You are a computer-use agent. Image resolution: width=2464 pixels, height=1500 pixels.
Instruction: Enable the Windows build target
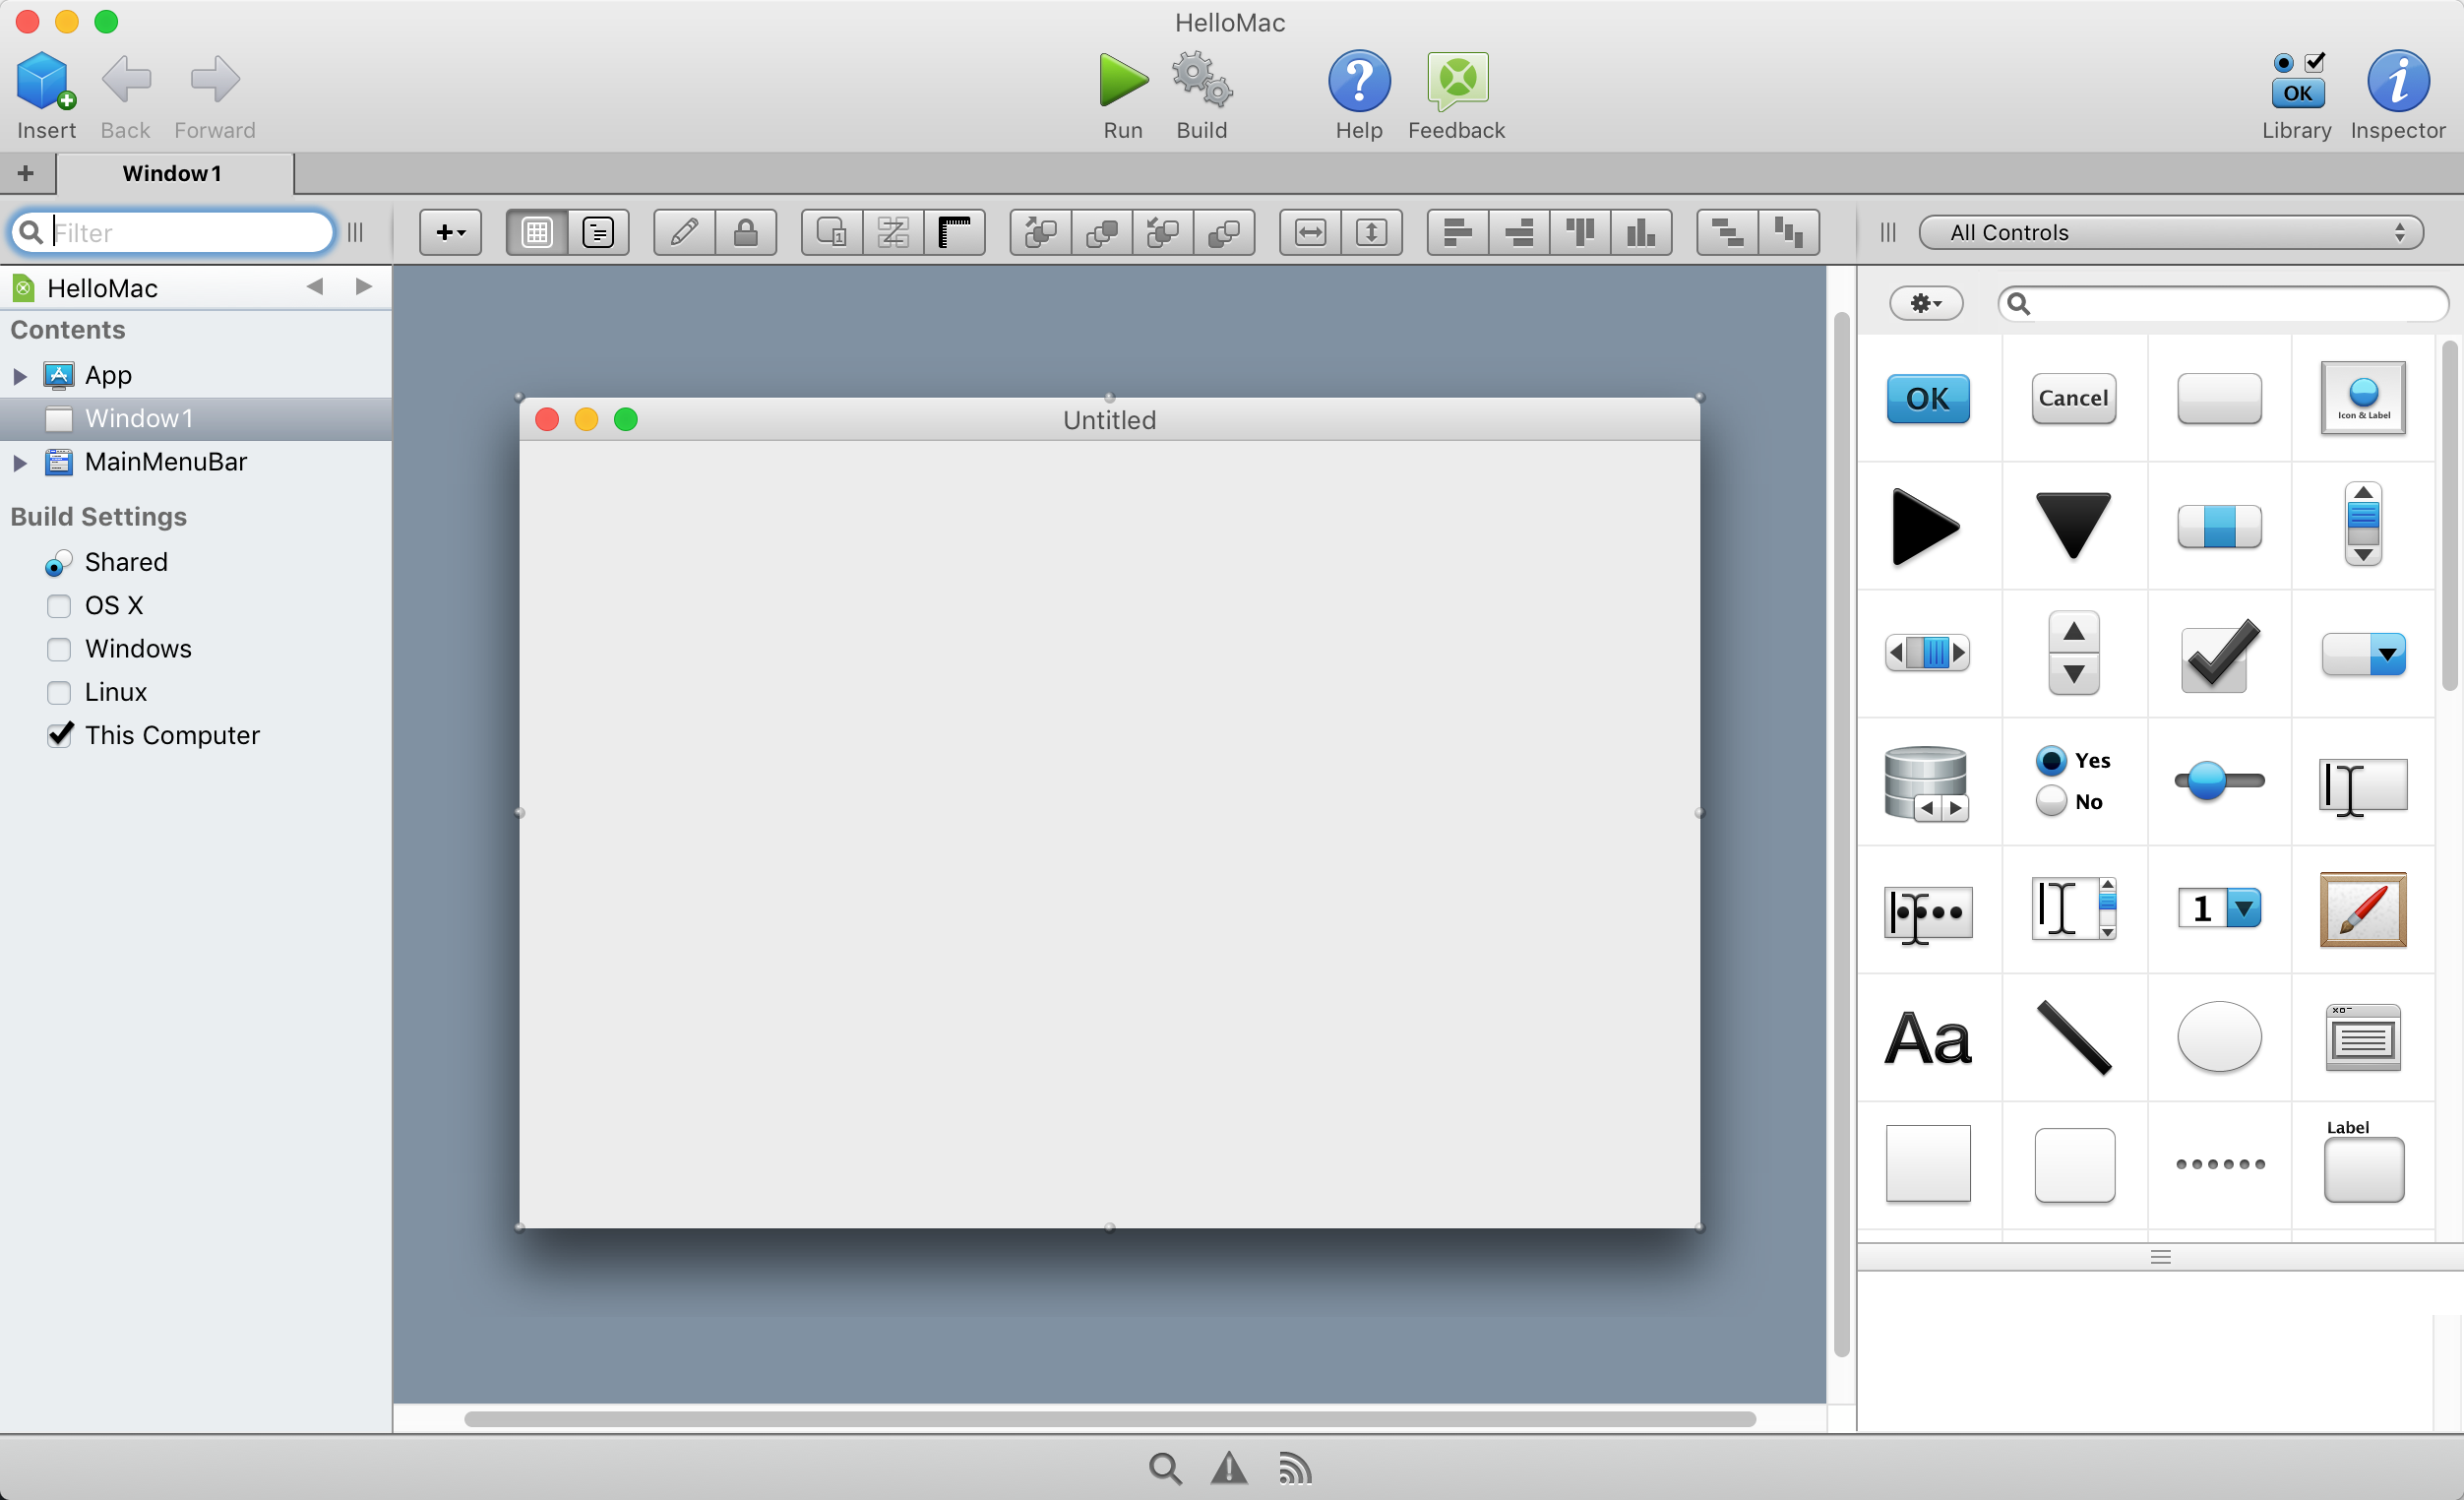tap(58, 648)
